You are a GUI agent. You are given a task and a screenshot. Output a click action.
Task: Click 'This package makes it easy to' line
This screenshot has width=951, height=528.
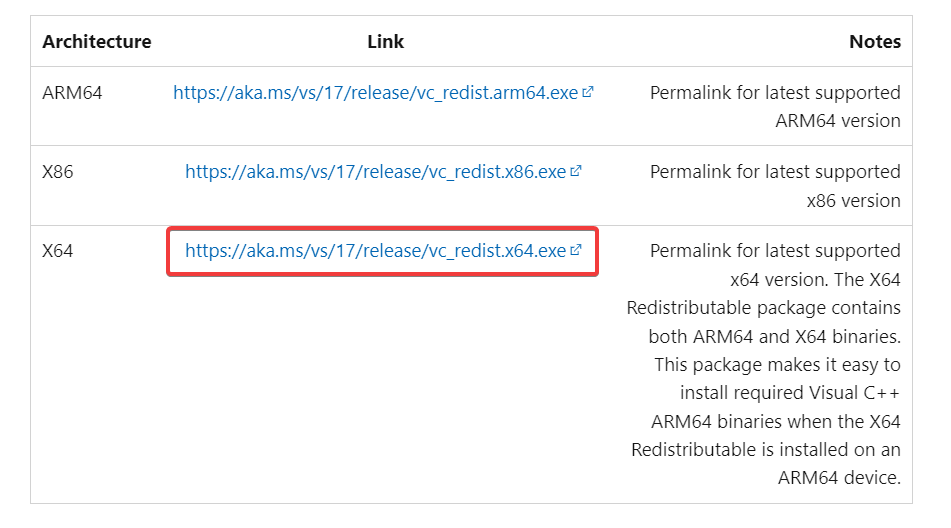778,365
